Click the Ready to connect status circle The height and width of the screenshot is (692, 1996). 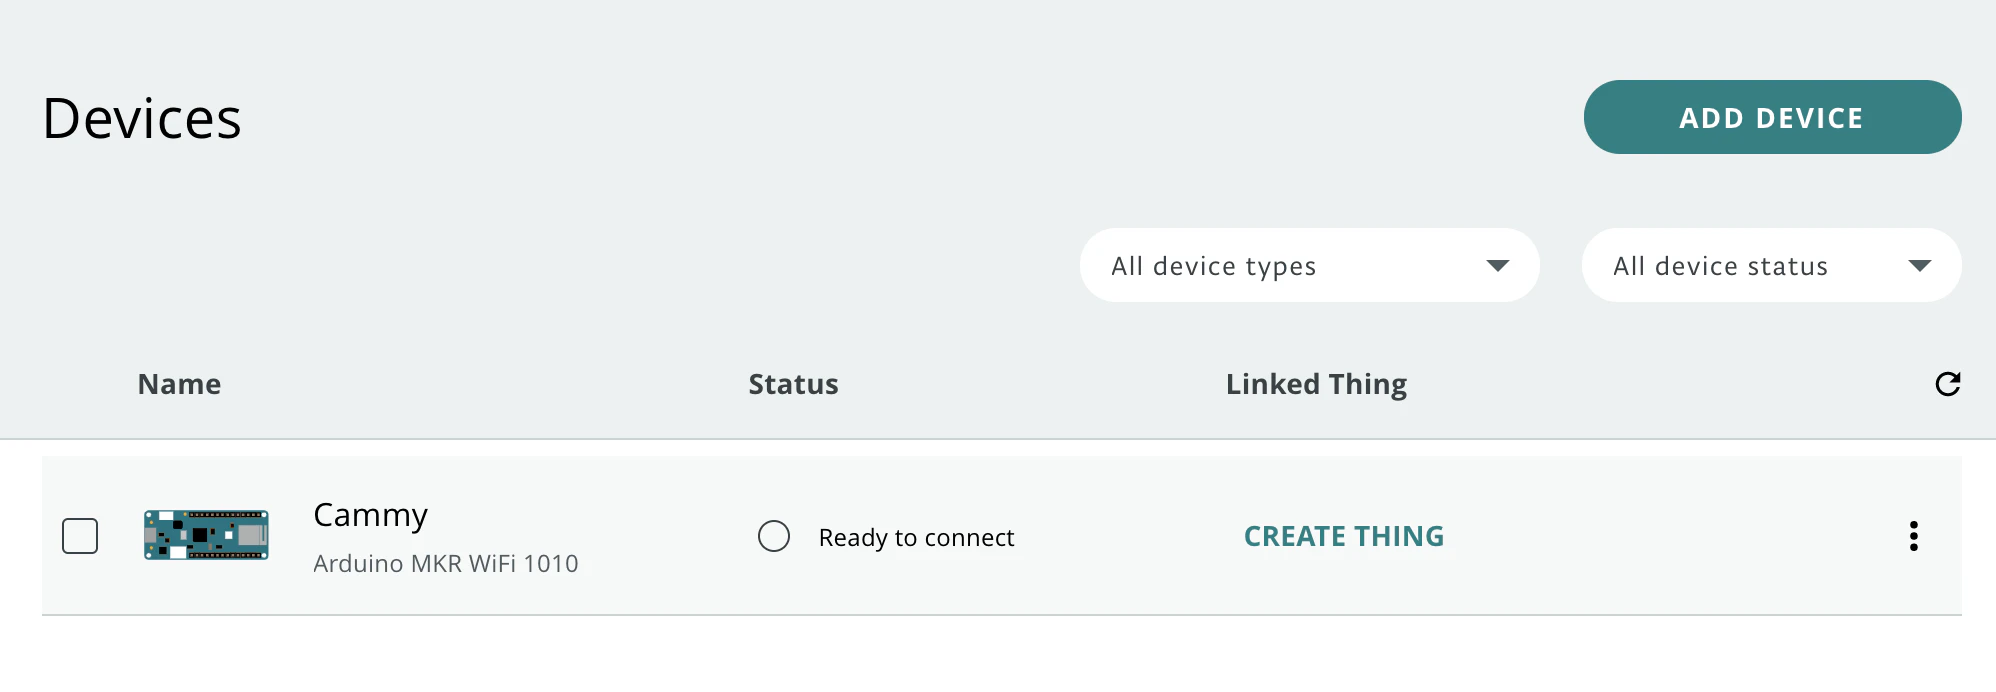pos(774,536)
